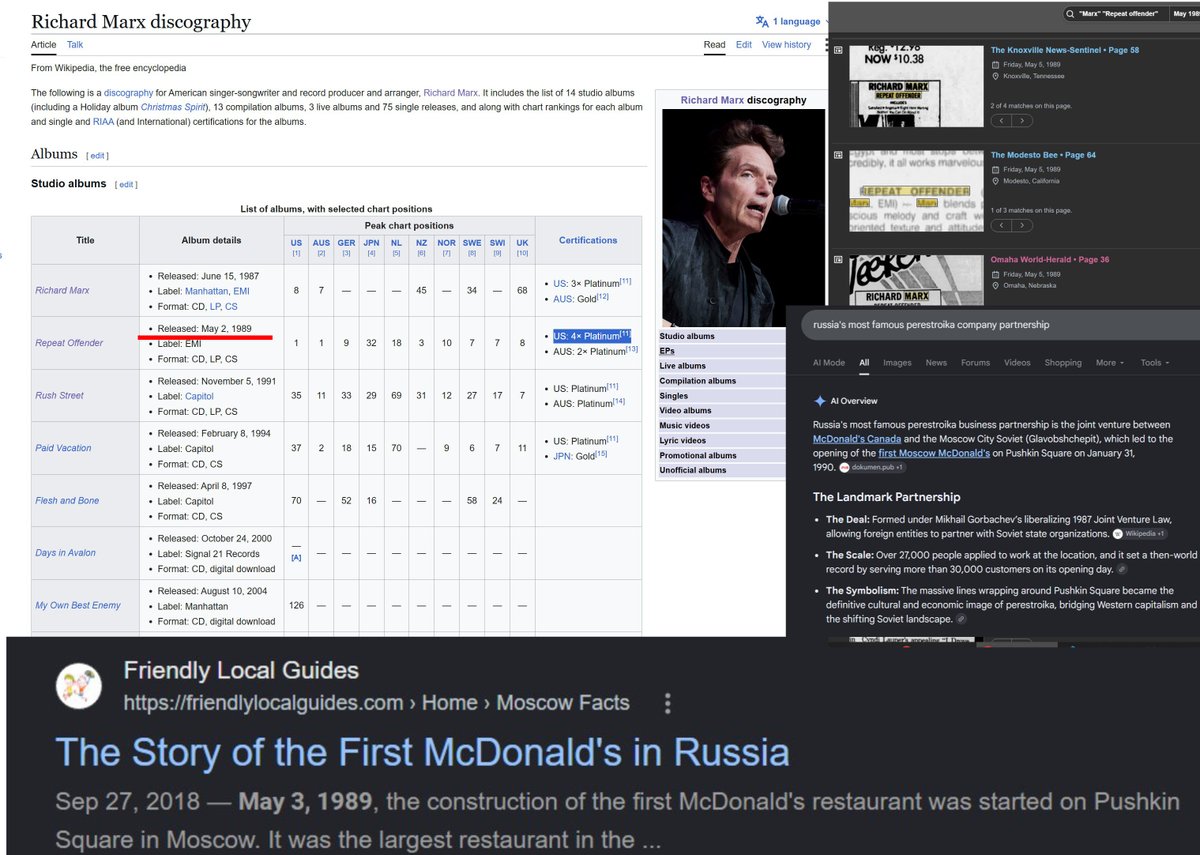Select the Forums tab in Google search
The width and height of the screenshot is (1200, 855).
[x=975, y=363]
